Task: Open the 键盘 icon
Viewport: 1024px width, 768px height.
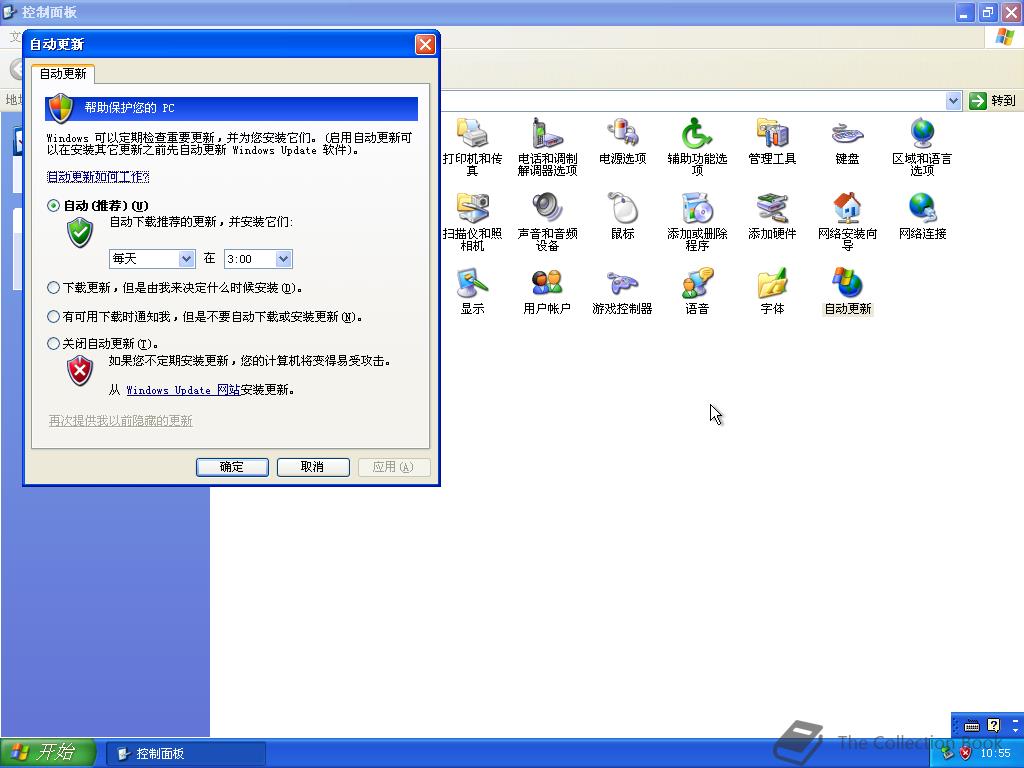Action: point(847,141)
